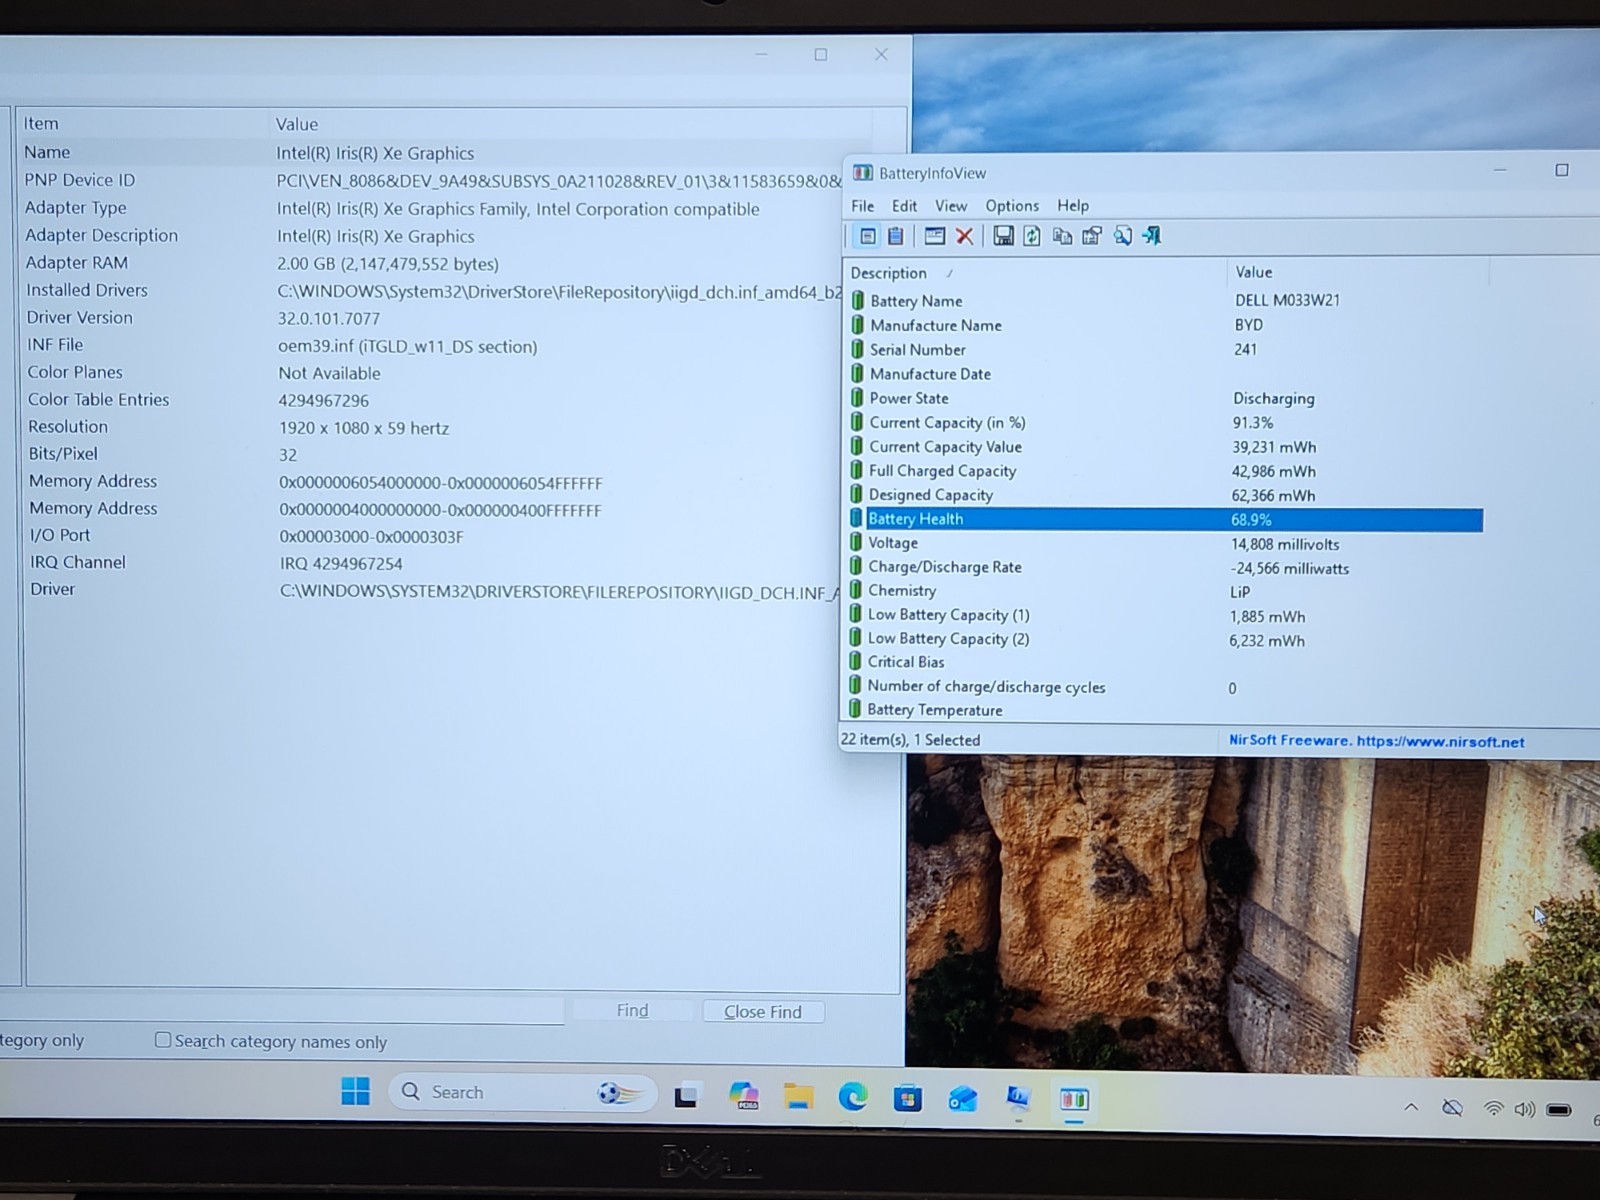Open the View menu in BatteryInfoView
The image size is (1600, 1200).
coord(951,206)
